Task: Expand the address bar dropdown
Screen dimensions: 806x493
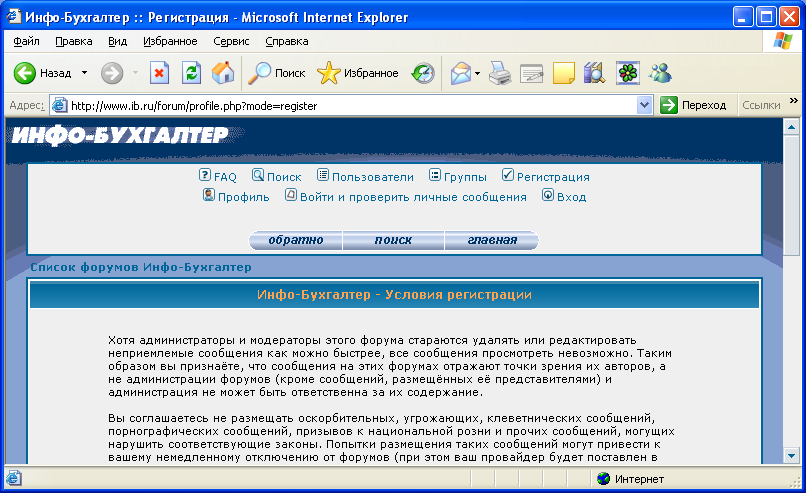Action: tap(644, 105)
